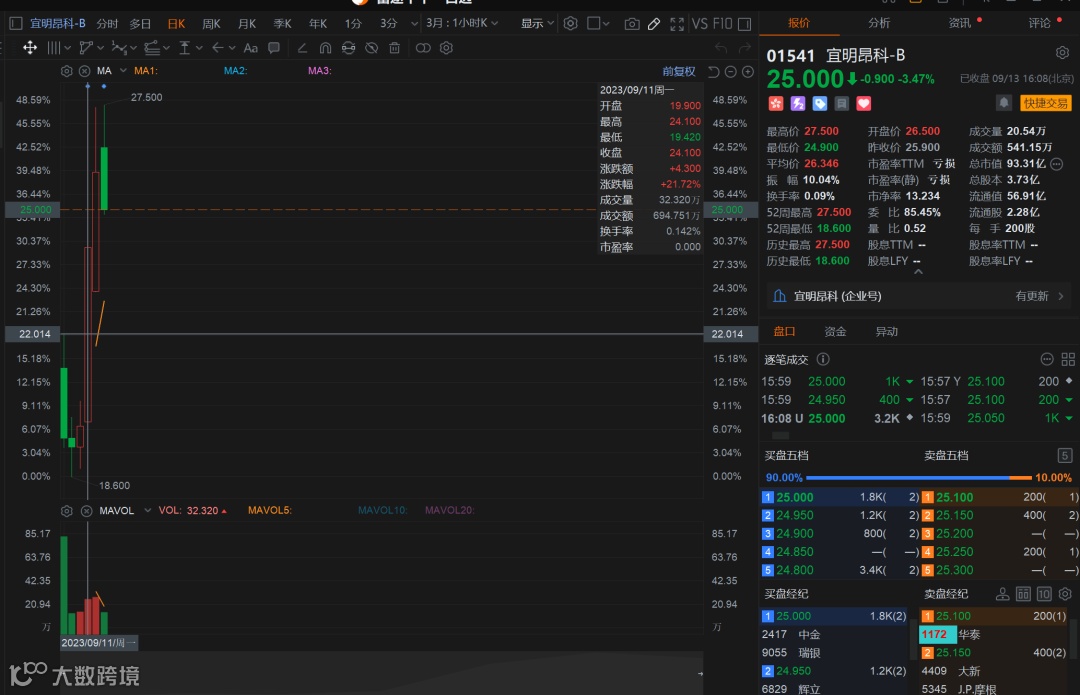This screenshot has width=1080, height=695.
Task: Click the purple lightning Level-2 badge
Action: 798,103
